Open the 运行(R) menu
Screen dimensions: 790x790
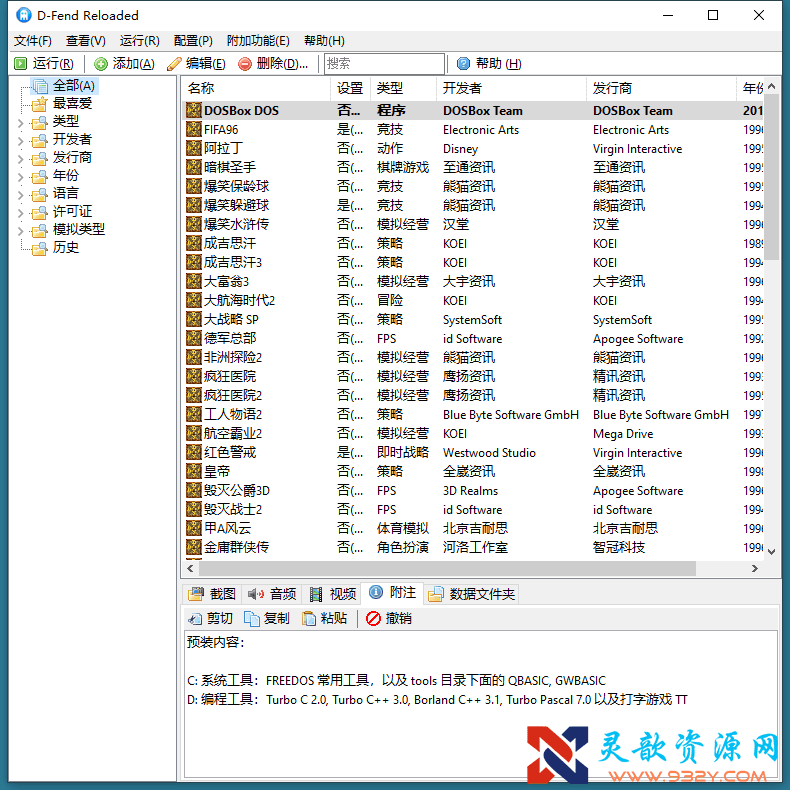pyautogui.click(x=140, y=41)
